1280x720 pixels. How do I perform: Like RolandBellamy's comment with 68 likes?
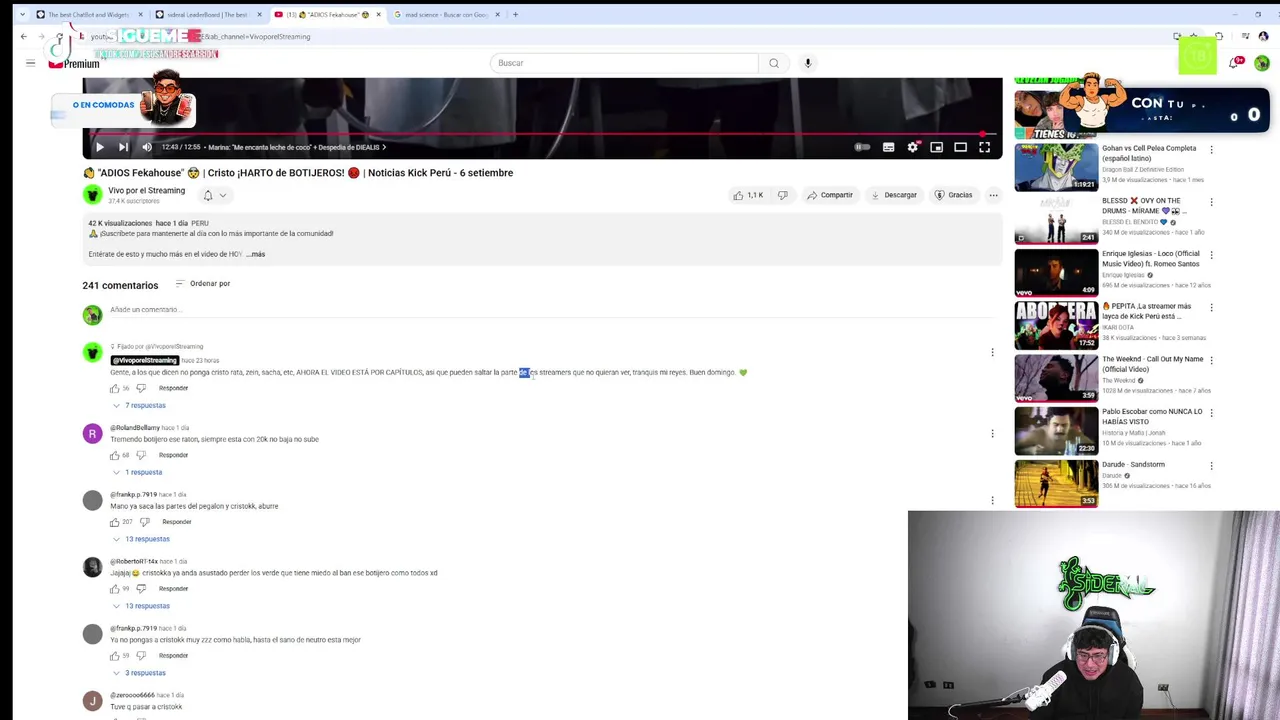[114, 455]
